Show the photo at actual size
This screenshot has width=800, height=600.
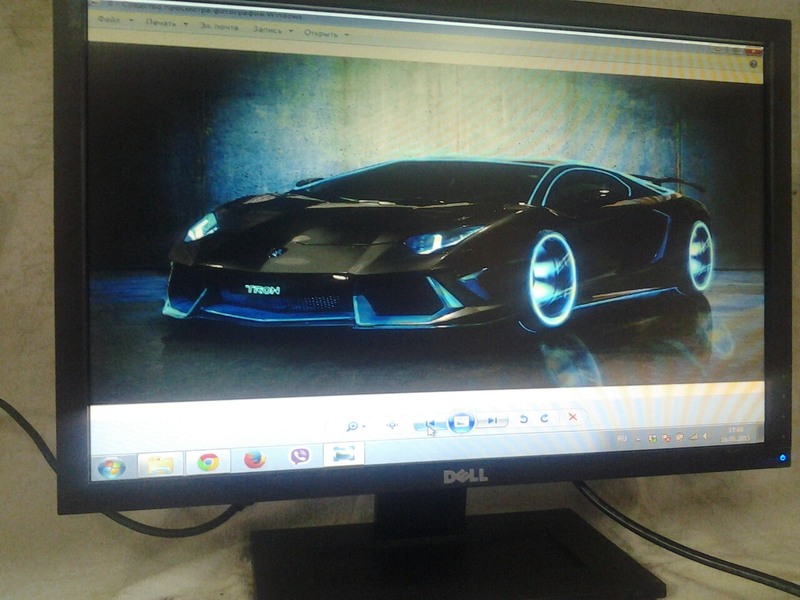click(392, 425)
